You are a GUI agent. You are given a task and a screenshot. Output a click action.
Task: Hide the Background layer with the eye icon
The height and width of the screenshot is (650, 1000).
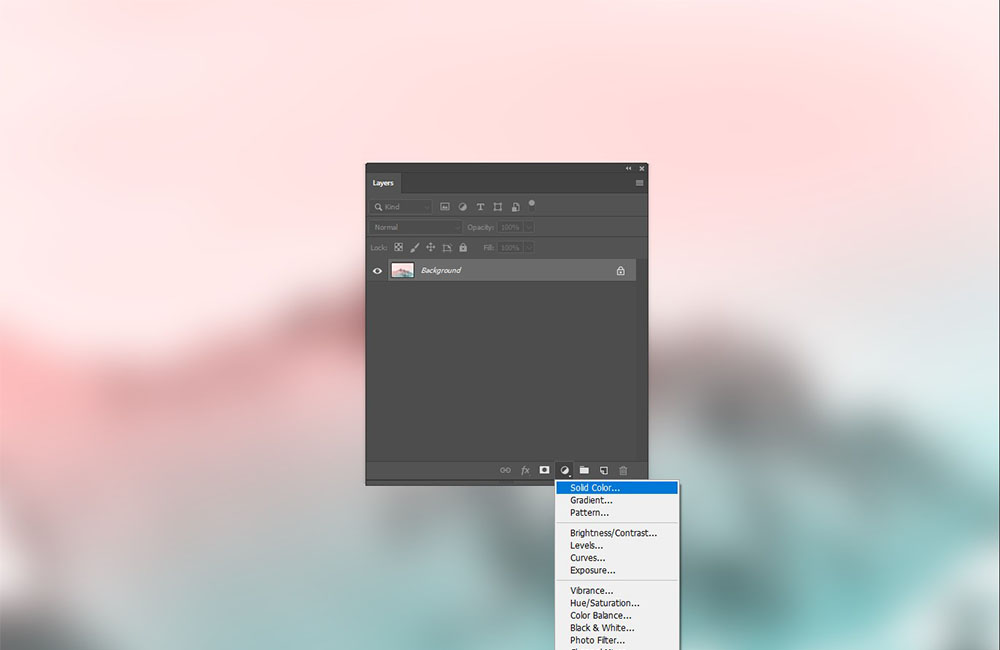[x=377, y=271]
